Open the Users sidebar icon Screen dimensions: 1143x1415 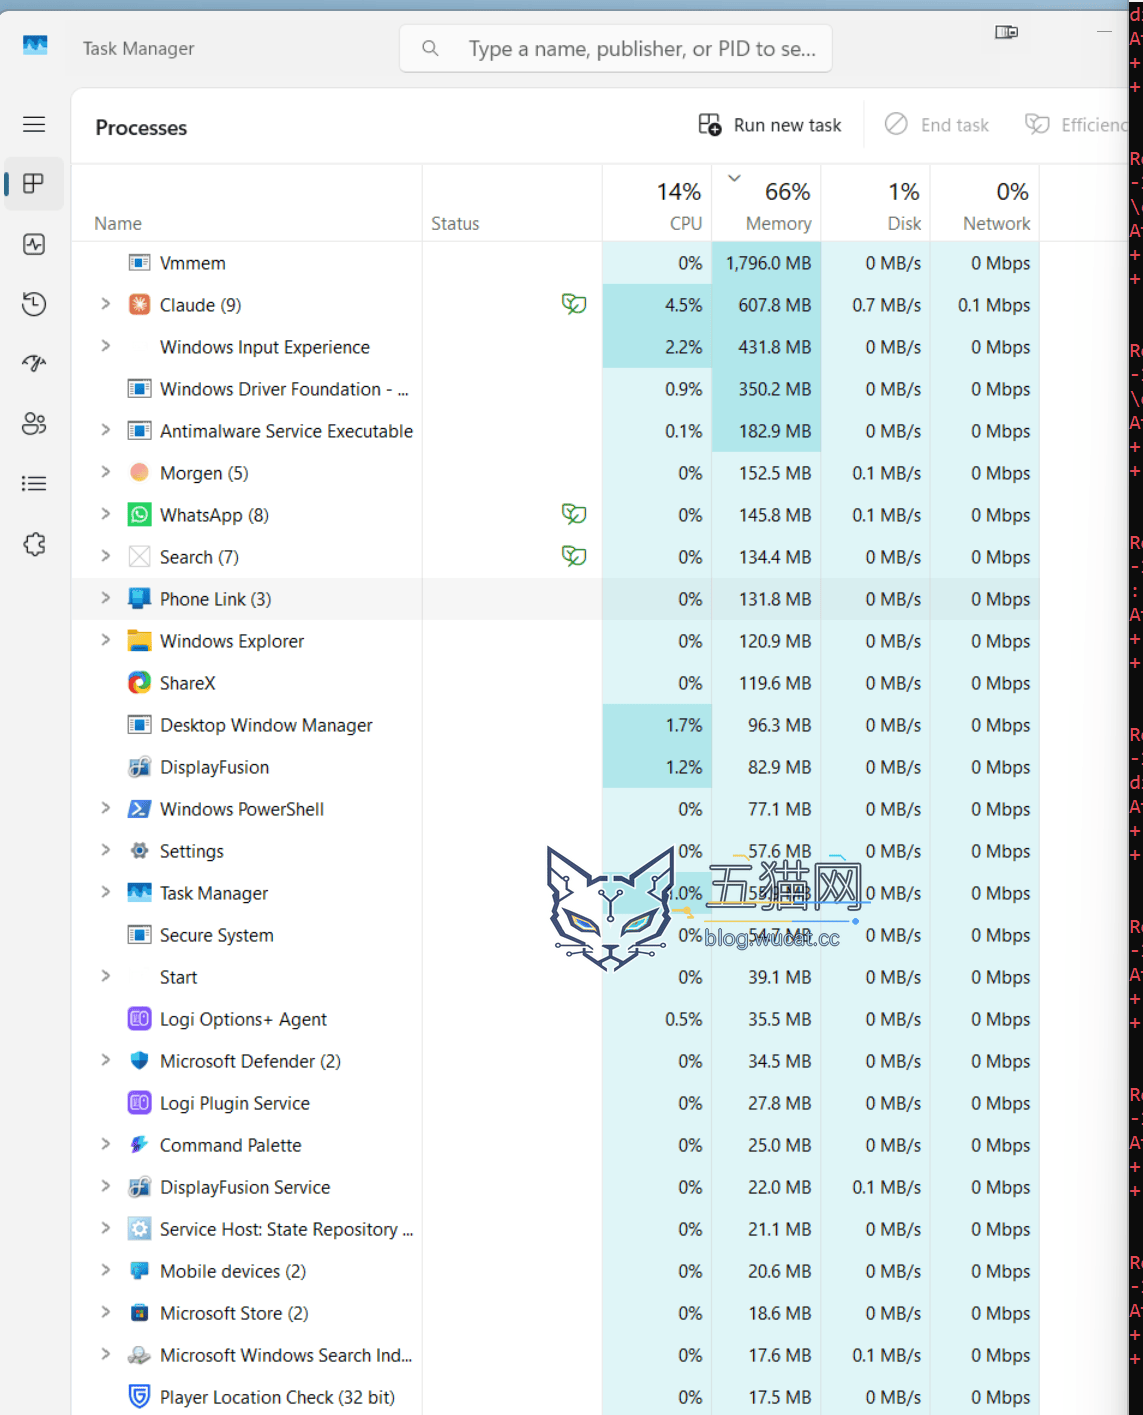pos(34,424)
